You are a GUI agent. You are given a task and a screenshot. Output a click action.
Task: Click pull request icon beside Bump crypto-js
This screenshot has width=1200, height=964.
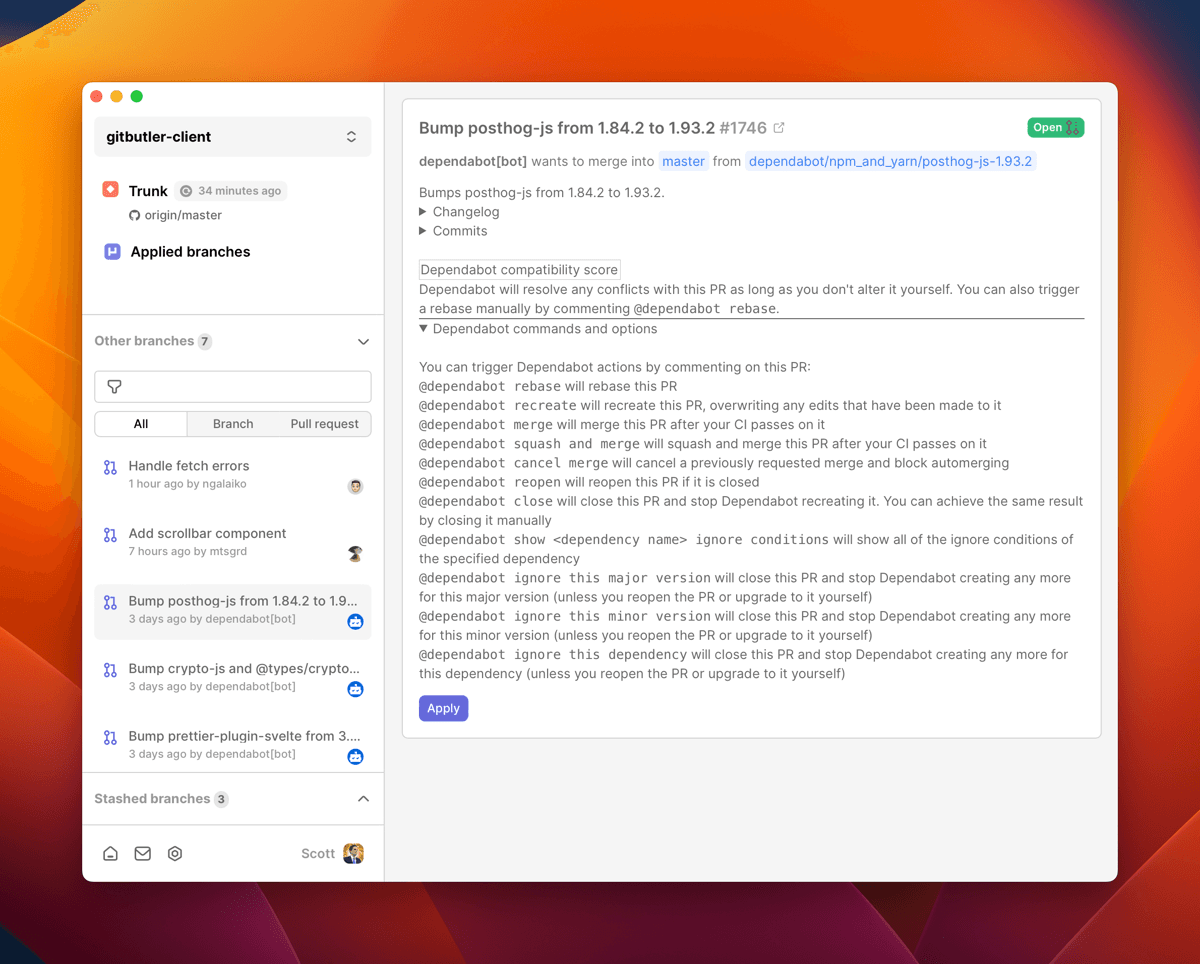click(x=111, y=670)
